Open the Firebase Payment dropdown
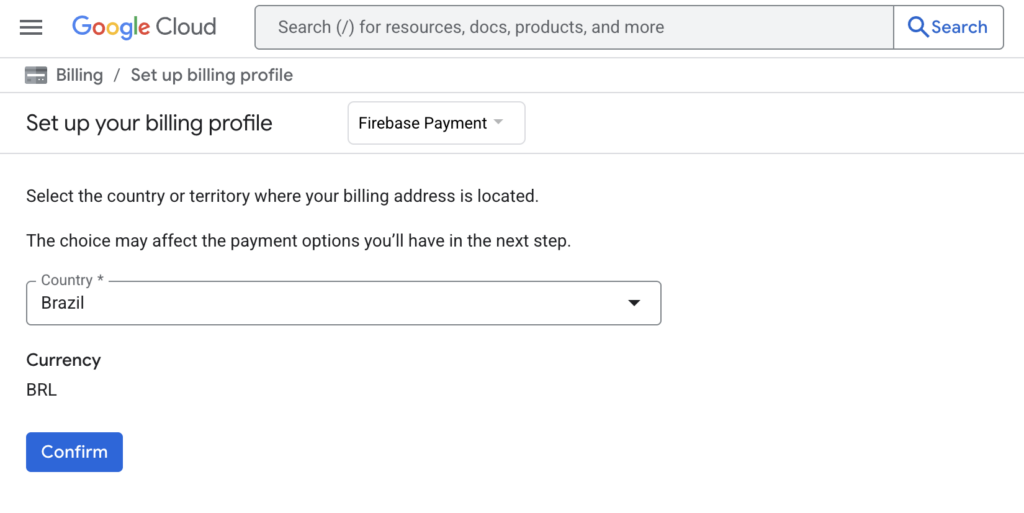Image resolution: width=1024 pixels, height=513 pixels. click(x=435, y=123)
